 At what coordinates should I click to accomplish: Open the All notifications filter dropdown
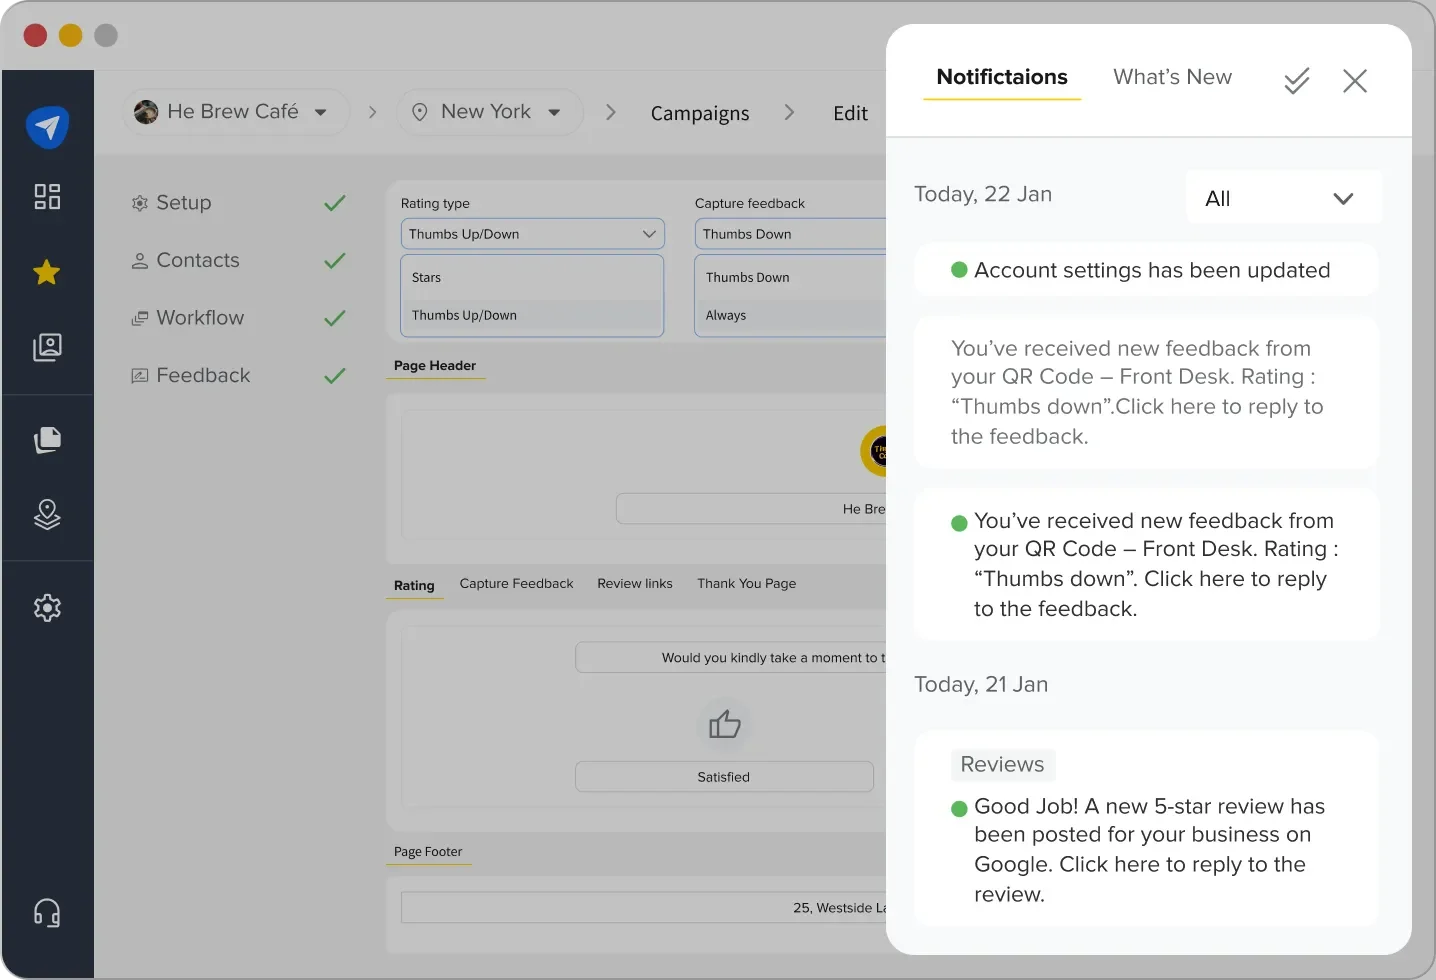tap(1283, 197)
